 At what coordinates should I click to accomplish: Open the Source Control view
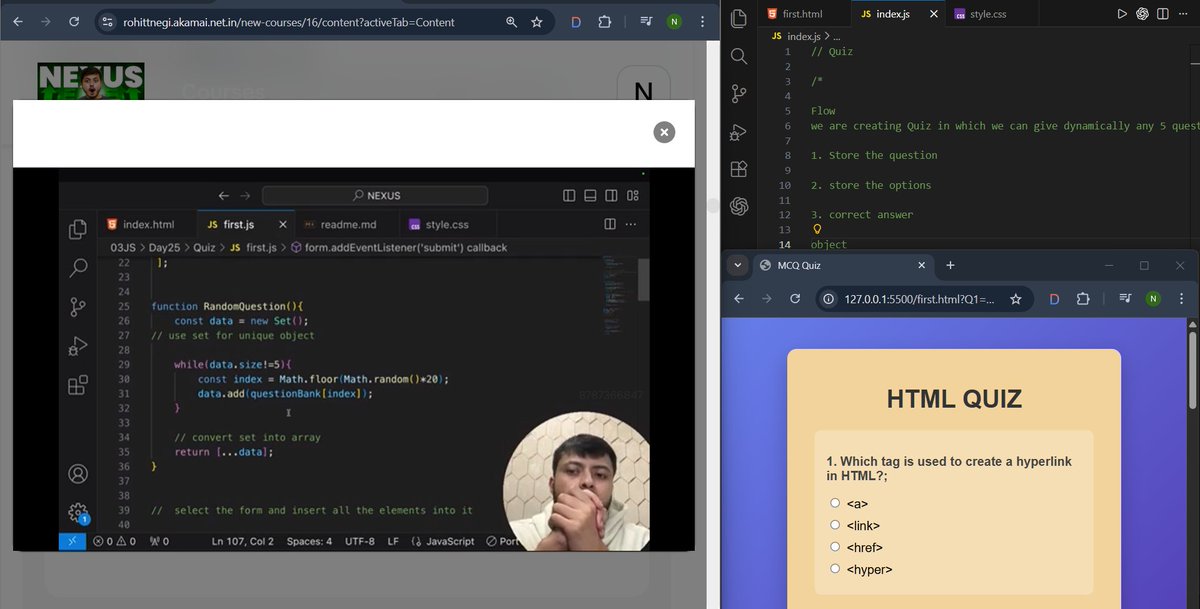point(738,94)
